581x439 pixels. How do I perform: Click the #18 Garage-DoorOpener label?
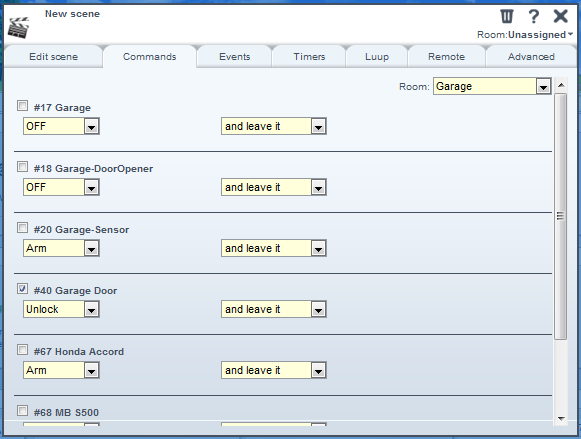pyautogui.click(x=93, y=169)
